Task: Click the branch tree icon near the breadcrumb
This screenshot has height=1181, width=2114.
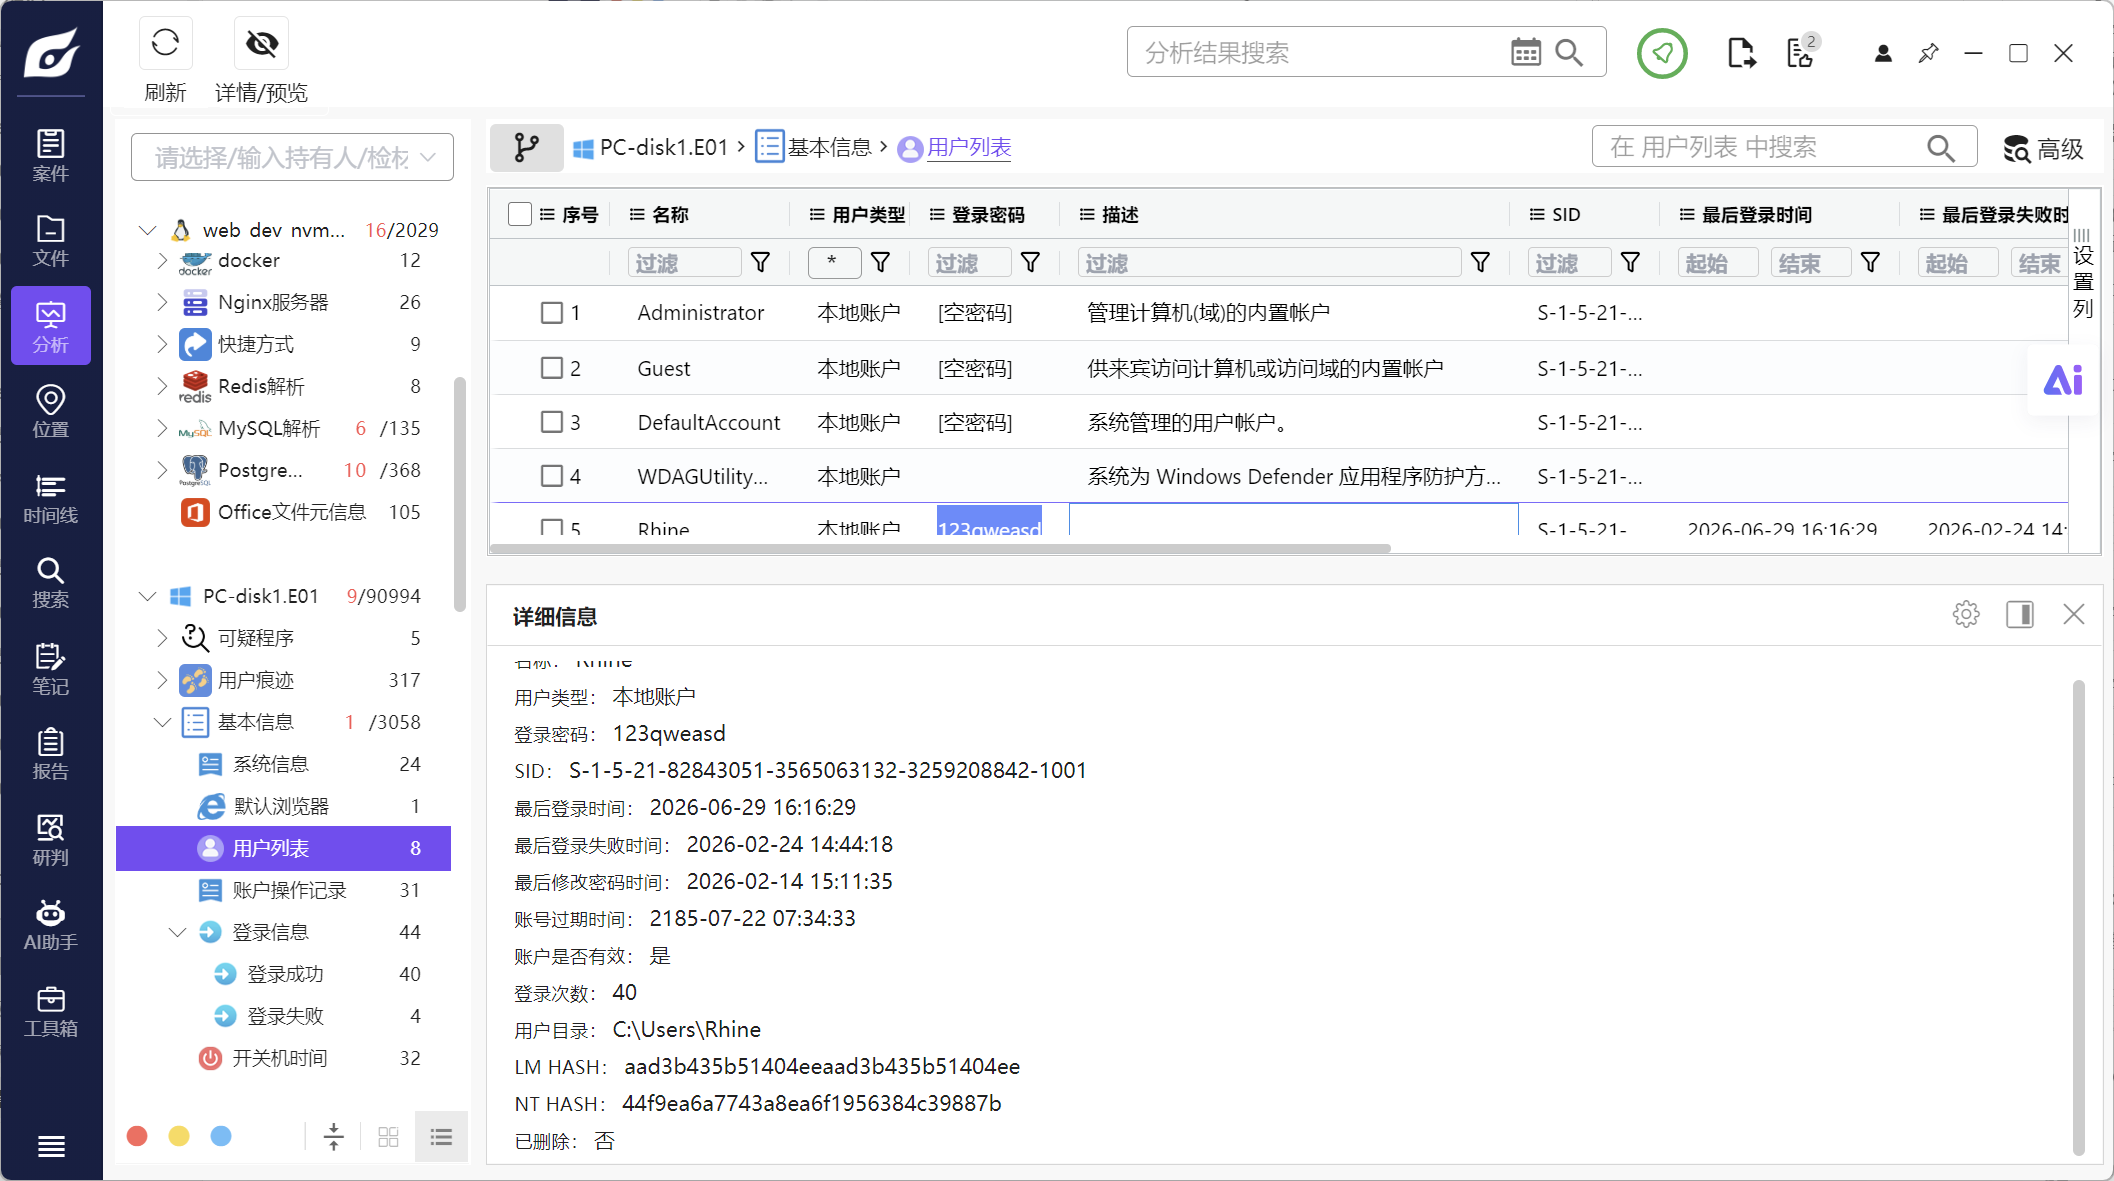Action: click(527, 148)
